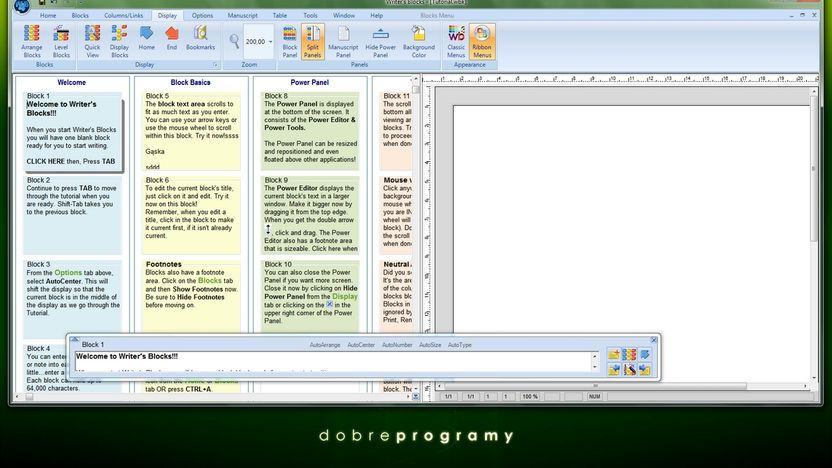The width and height of the screenshot is (832, 468).
Task: Toggle AutoNumber in Power Panel
Action: pyautogui.click(x=397, y=345)
